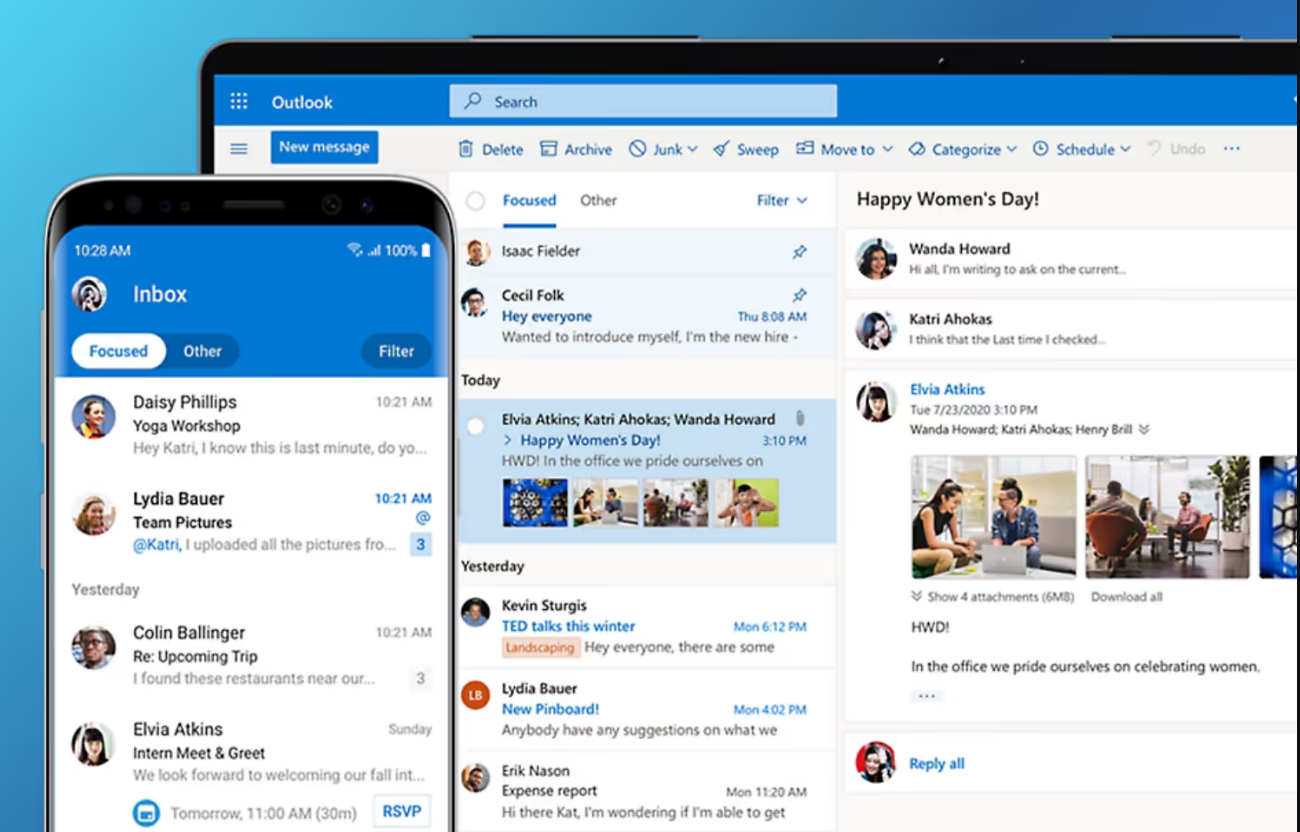This screenshot has width=1300, height=832.
Task: Click the Reply all link
Action: pos(936,763)
